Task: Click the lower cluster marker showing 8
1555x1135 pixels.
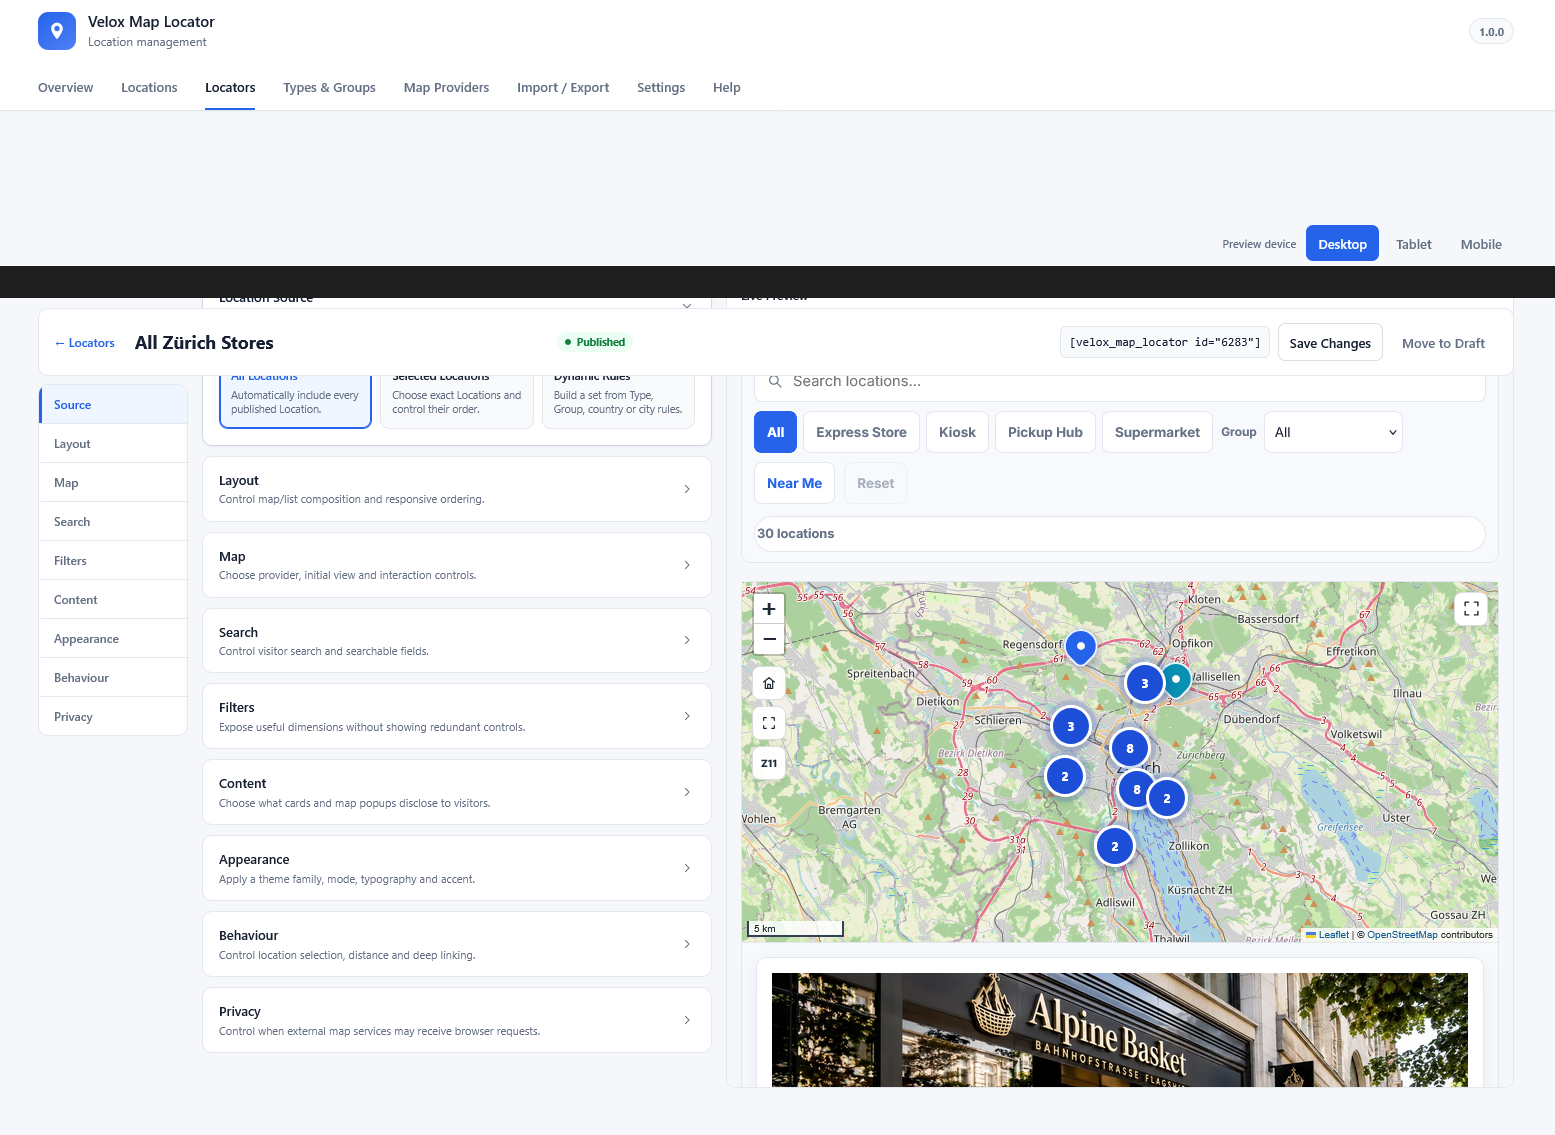Action: pos(1136,790)
